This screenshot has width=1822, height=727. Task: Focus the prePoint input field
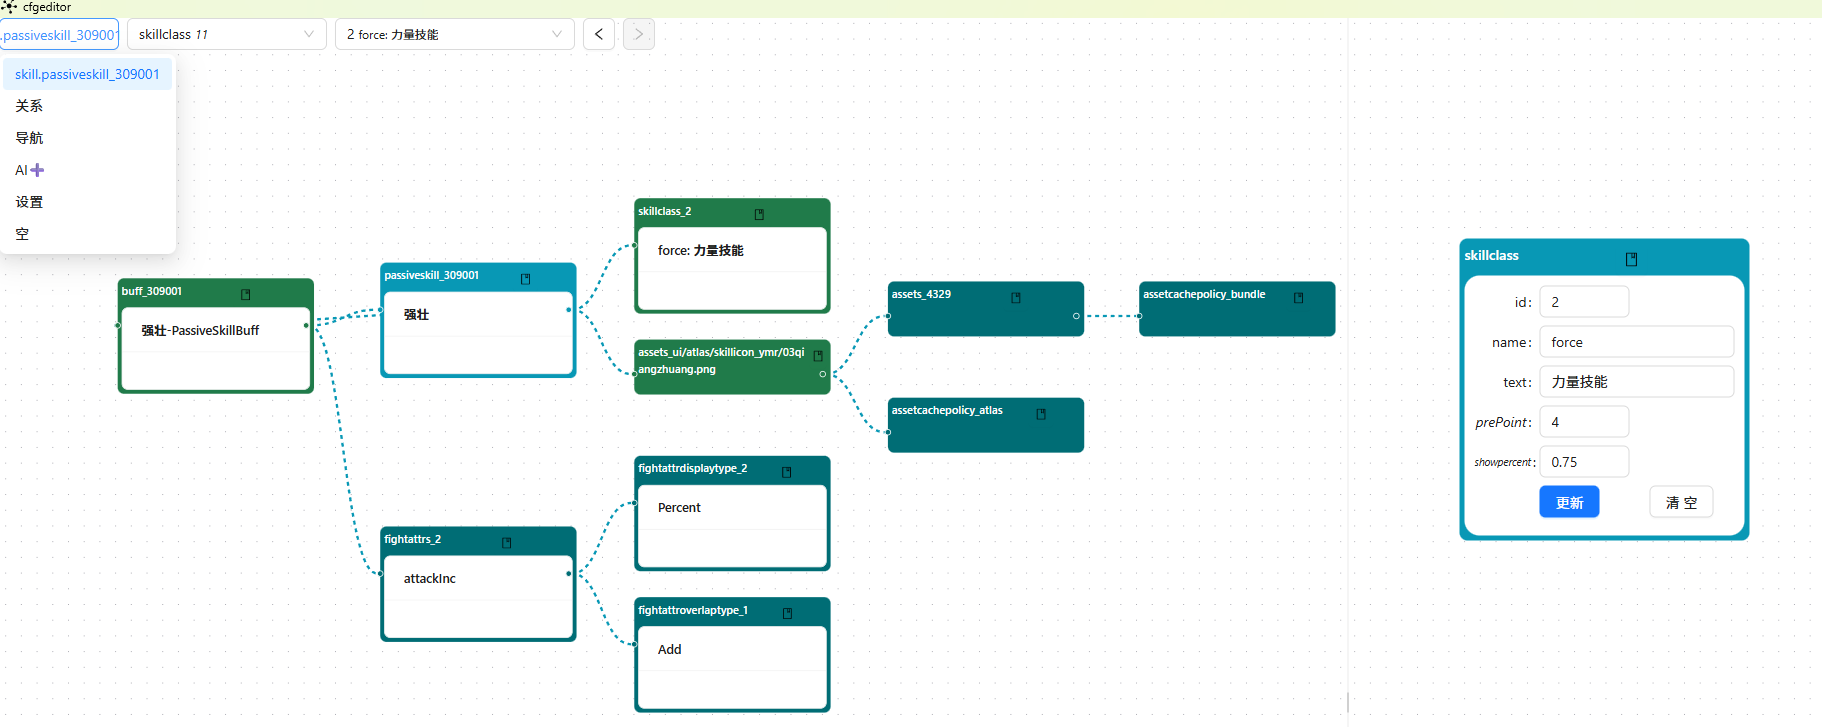point(1583,422)
